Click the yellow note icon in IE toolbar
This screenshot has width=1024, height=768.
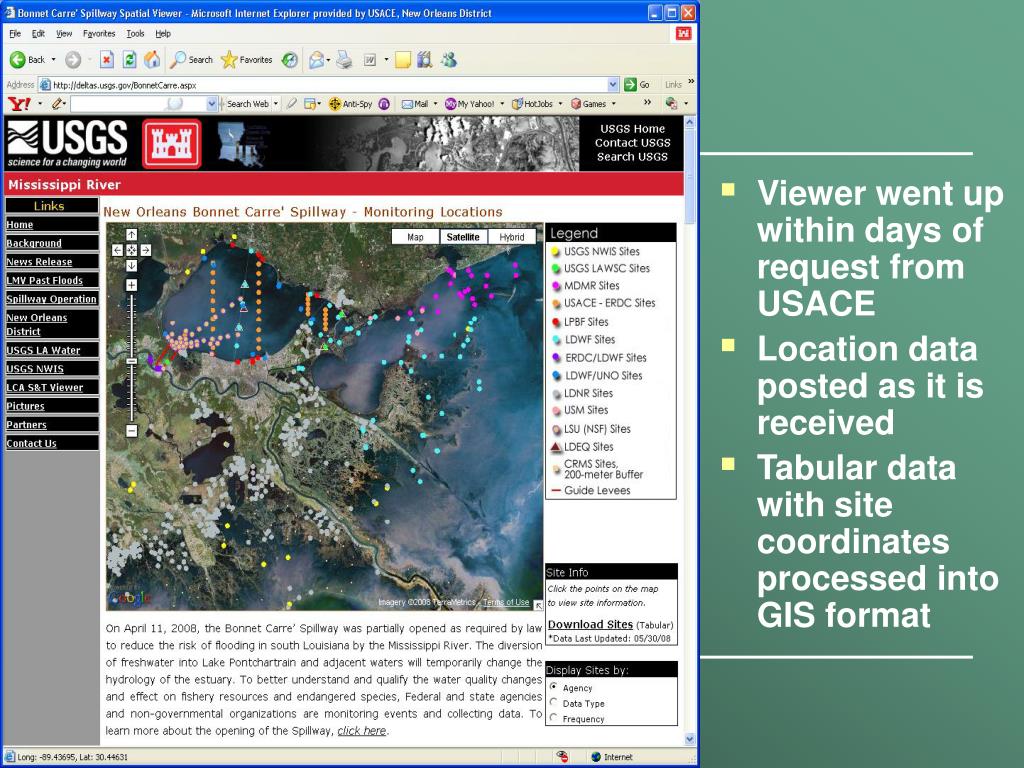coord(403,60)
